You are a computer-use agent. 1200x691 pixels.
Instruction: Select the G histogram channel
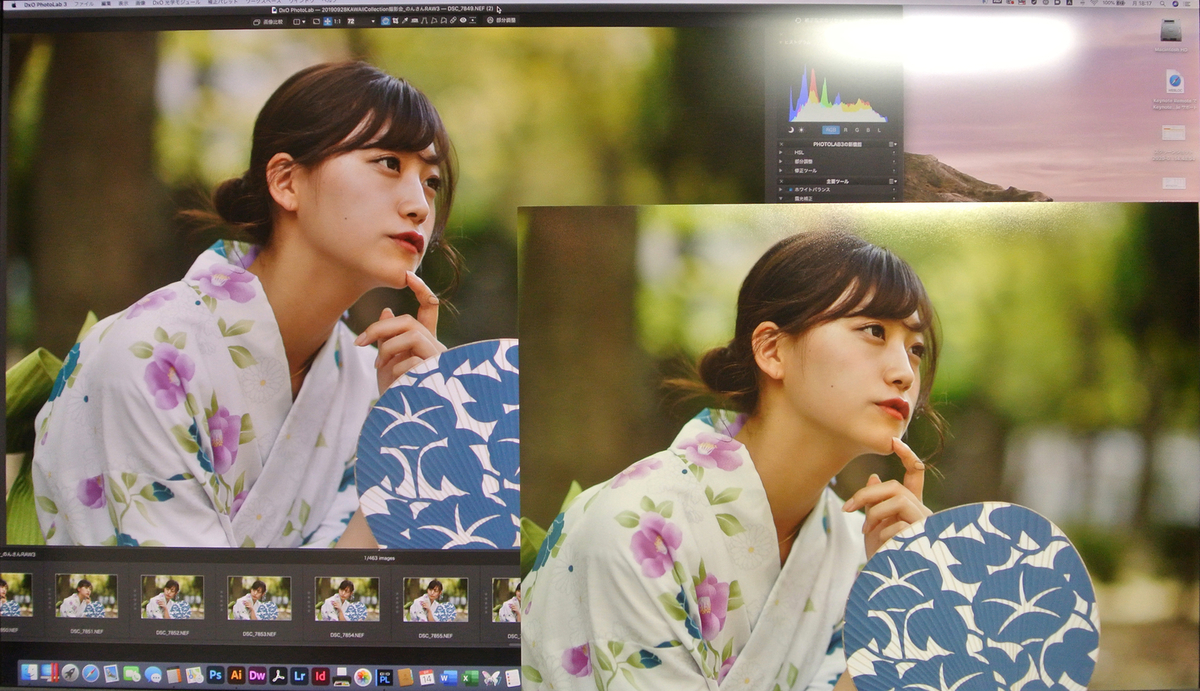(x=857, y=130)
